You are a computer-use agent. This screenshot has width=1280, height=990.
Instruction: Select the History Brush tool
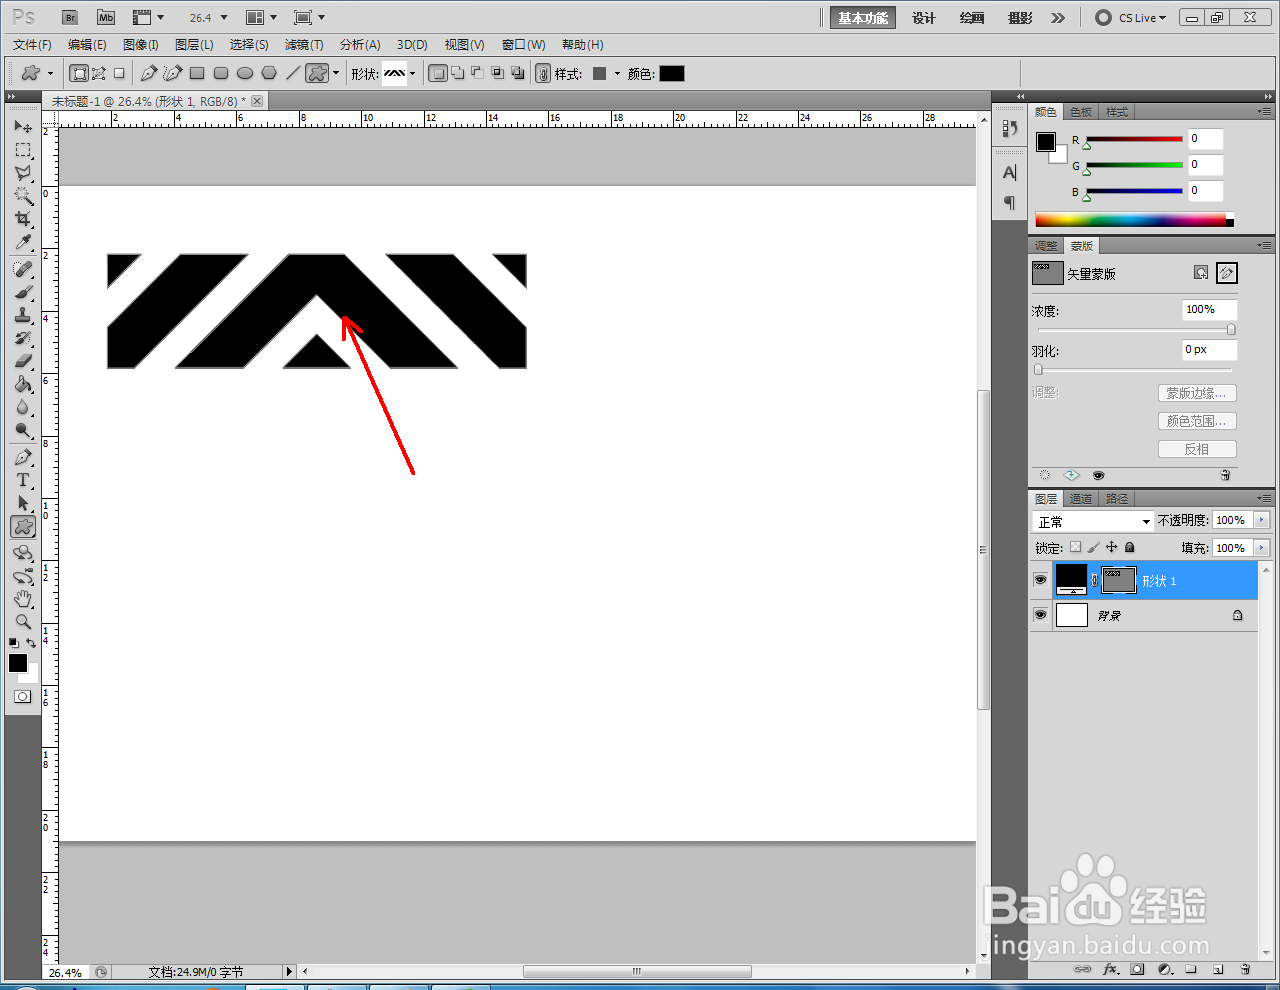coord(23,338)
